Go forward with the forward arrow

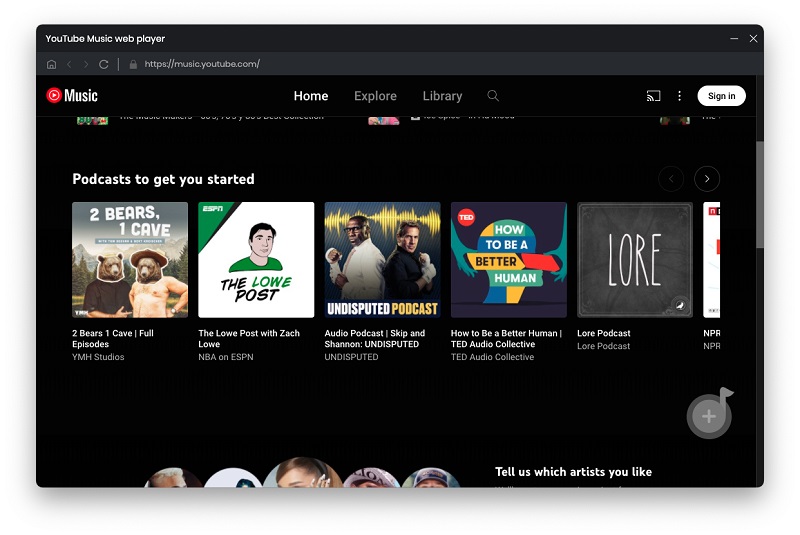[86, 64]
